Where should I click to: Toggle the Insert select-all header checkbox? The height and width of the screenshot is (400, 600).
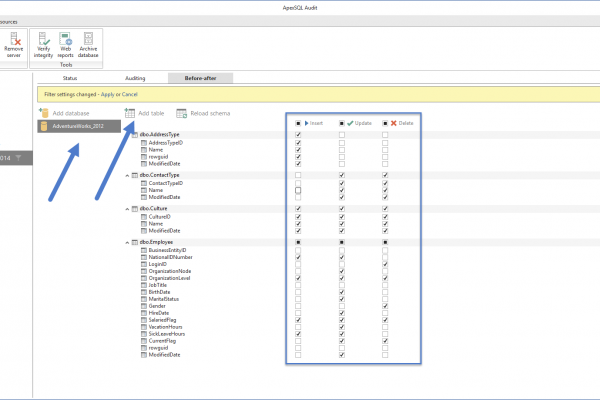pos(298,123)
